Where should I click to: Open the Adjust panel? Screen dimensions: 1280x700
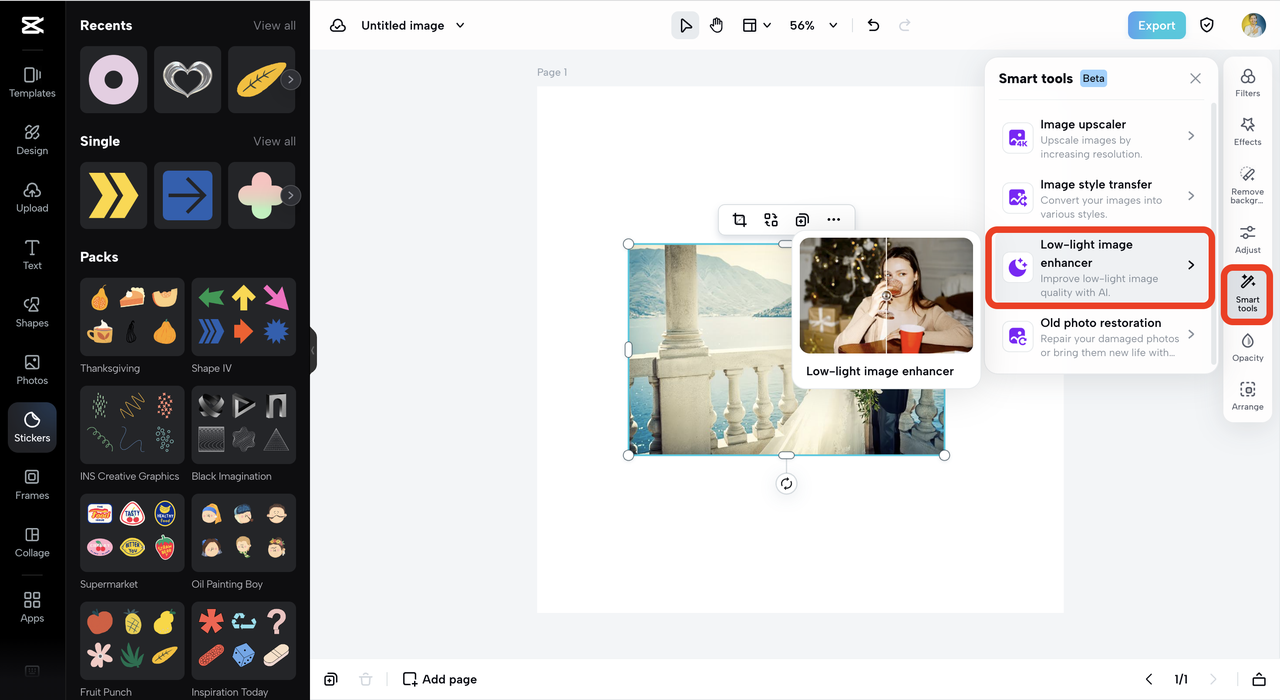point(1248,240)
